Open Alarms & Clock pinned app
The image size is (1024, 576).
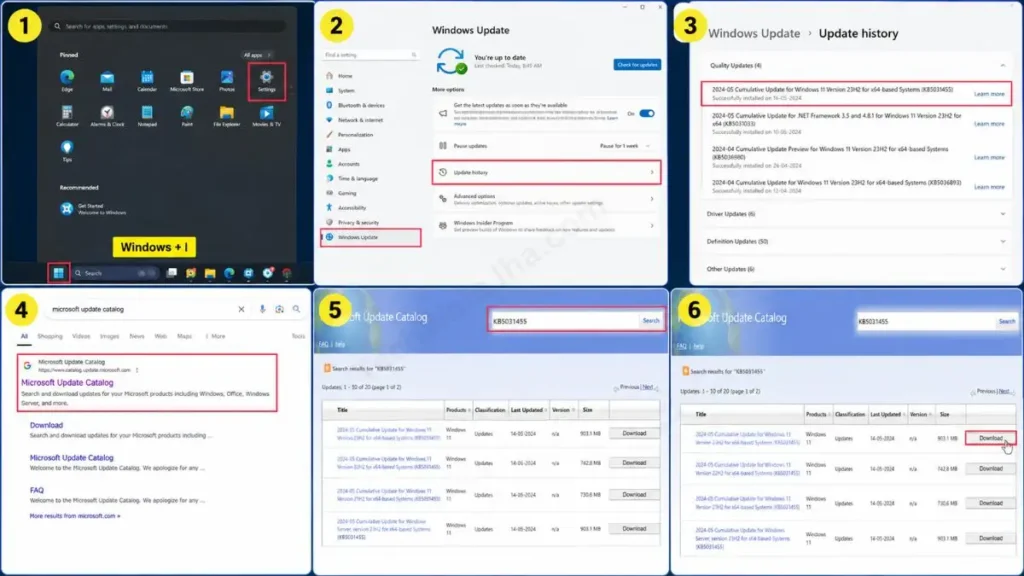[107, 116]
